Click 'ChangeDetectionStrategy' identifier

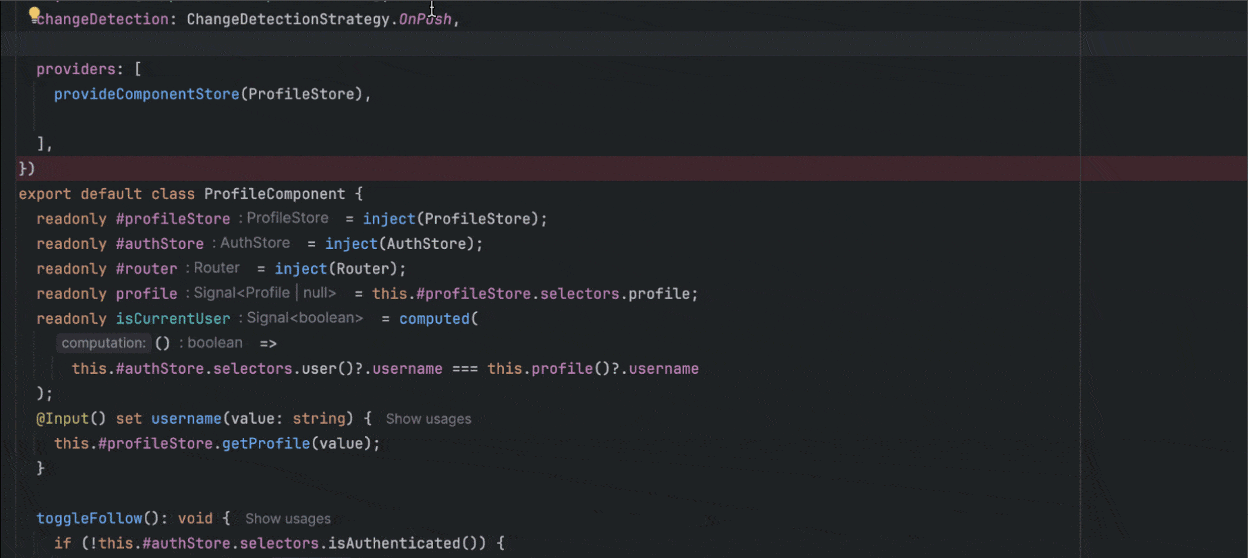[x=286, y=19]
